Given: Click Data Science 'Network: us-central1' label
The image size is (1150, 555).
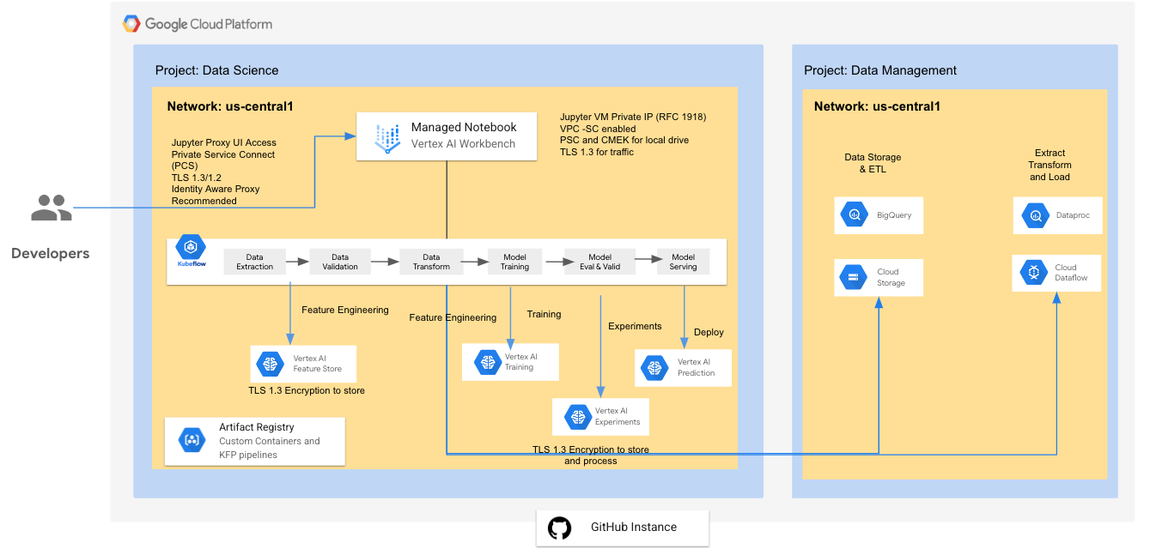Looking at the screenshot, I should coord(230,106).
